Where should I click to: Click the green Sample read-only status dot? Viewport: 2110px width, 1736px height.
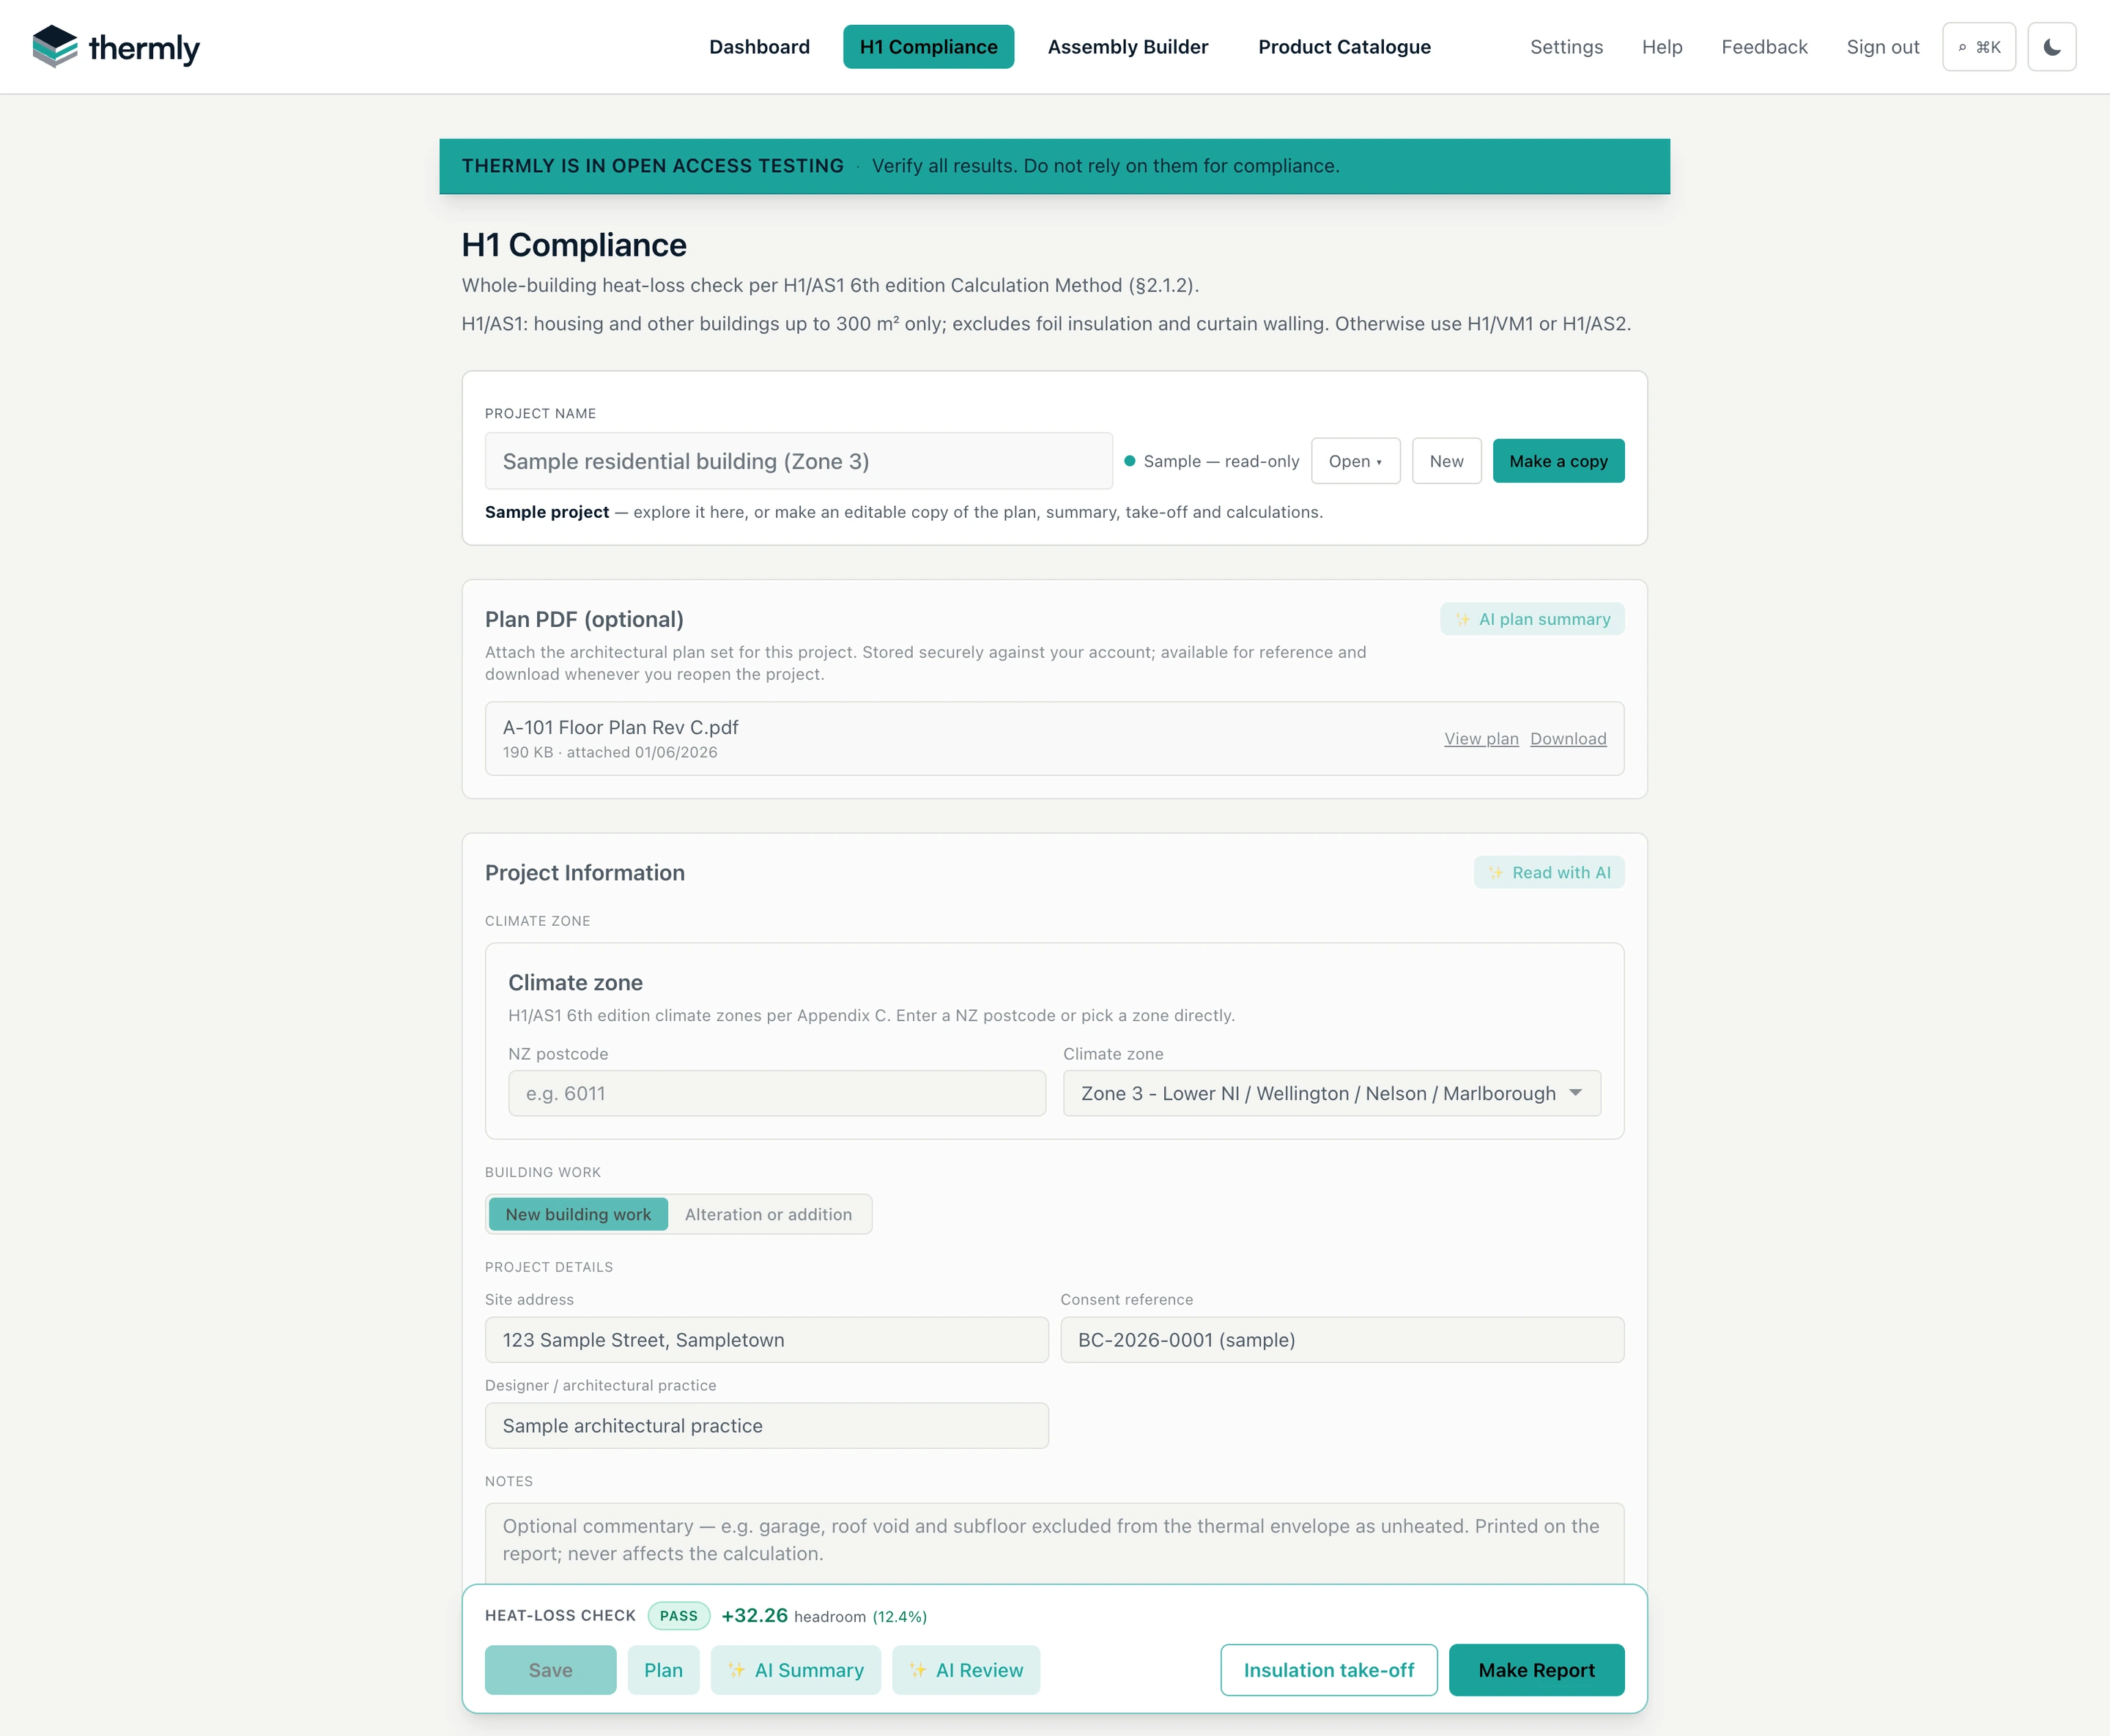1130,461
